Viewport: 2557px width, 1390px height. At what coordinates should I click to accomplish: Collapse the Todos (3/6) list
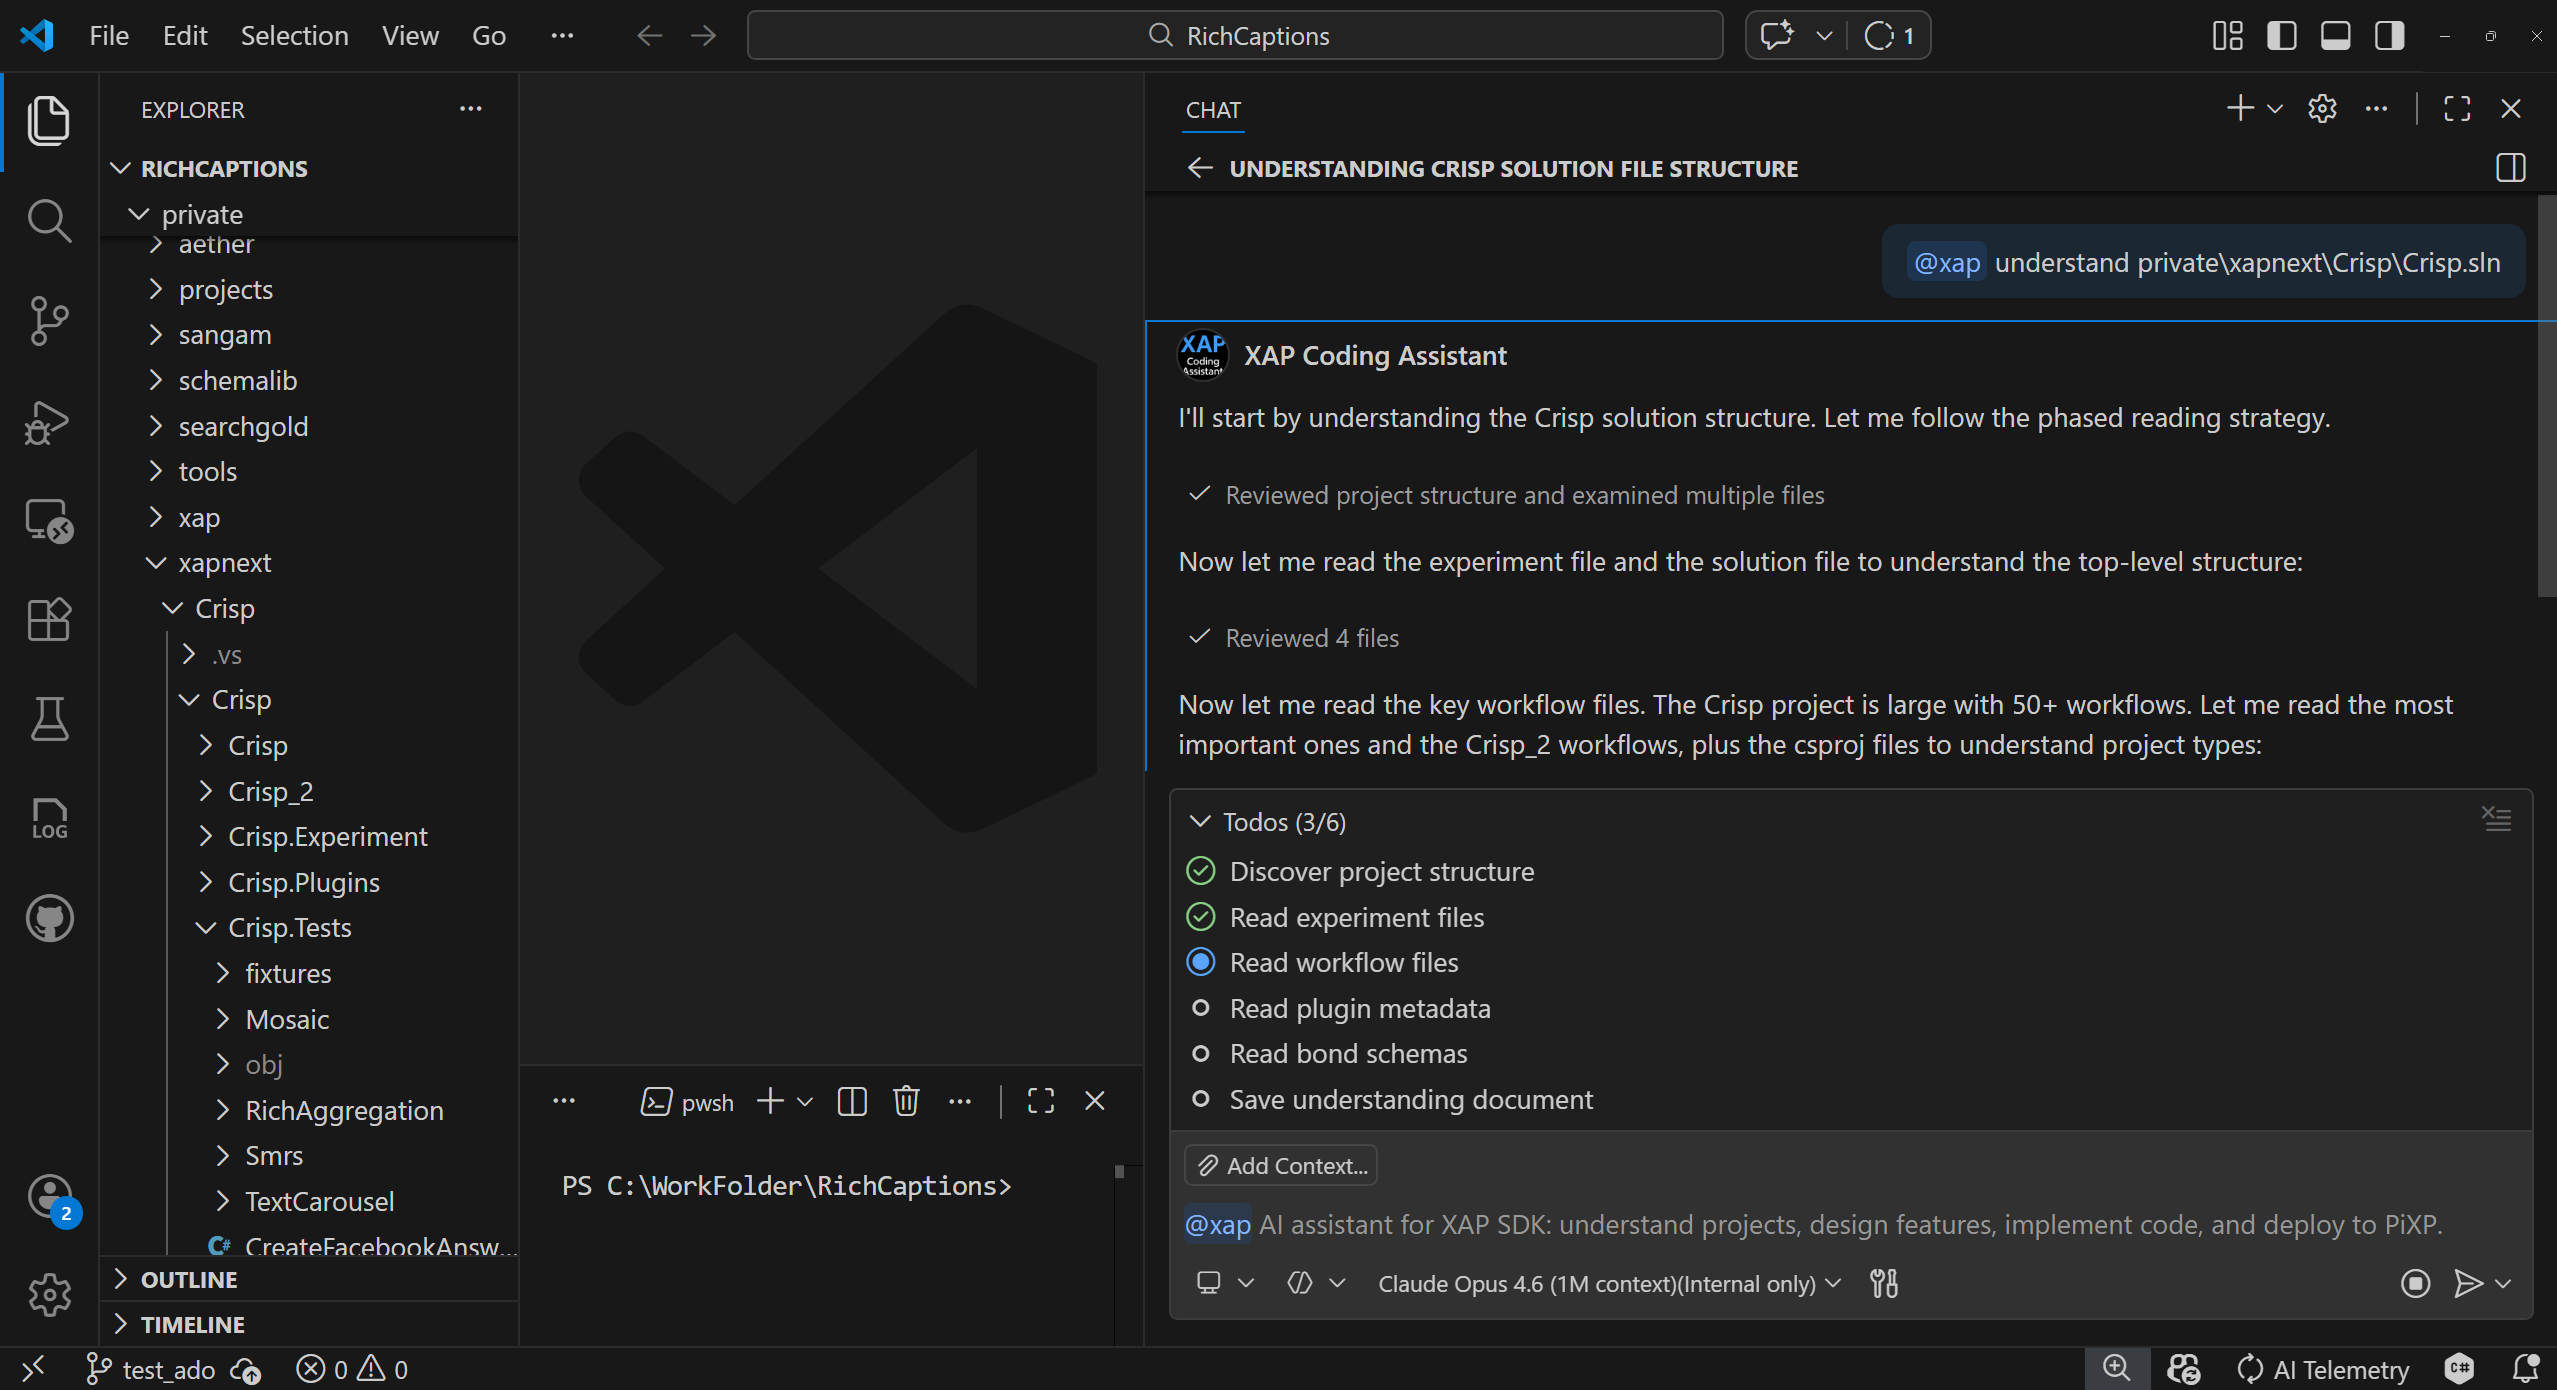click(1199, 821)
